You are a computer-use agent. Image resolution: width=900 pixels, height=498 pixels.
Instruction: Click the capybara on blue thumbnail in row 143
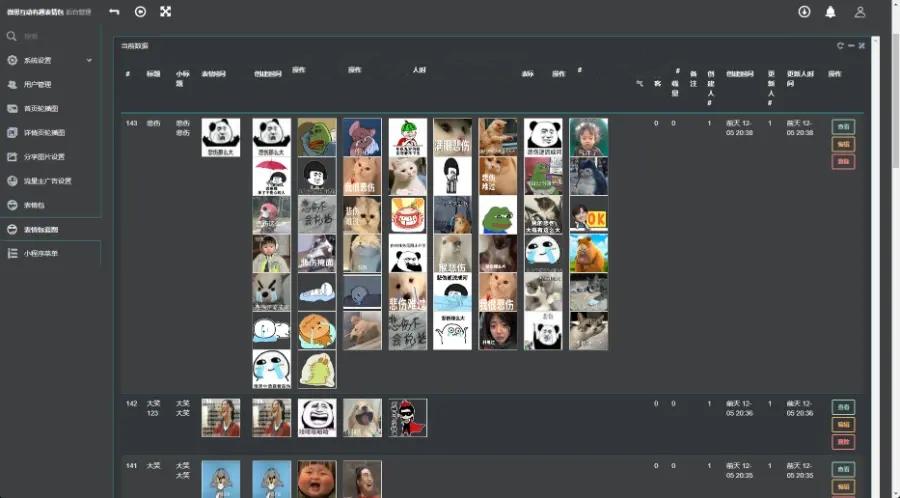click(588, 253)
